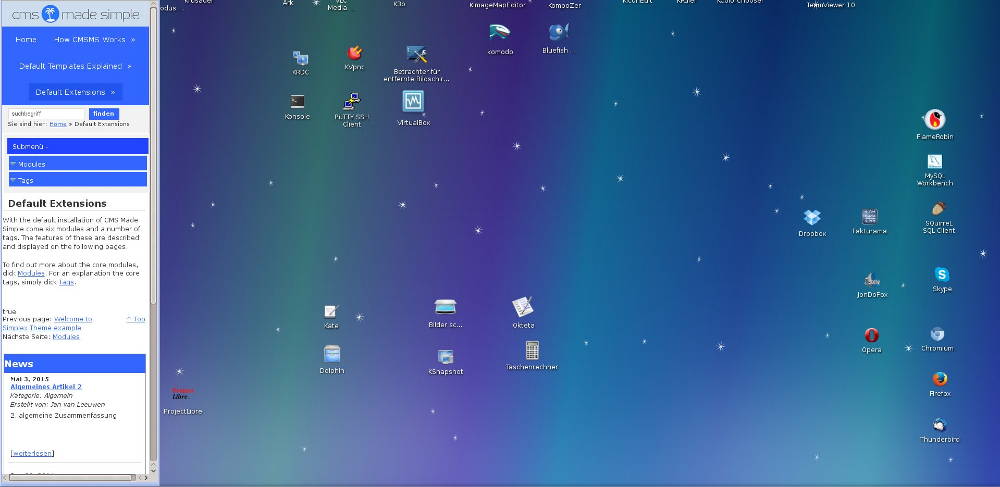Open the ProjectLibre desktop icon
1000x487 pixels.
(182, 393)
